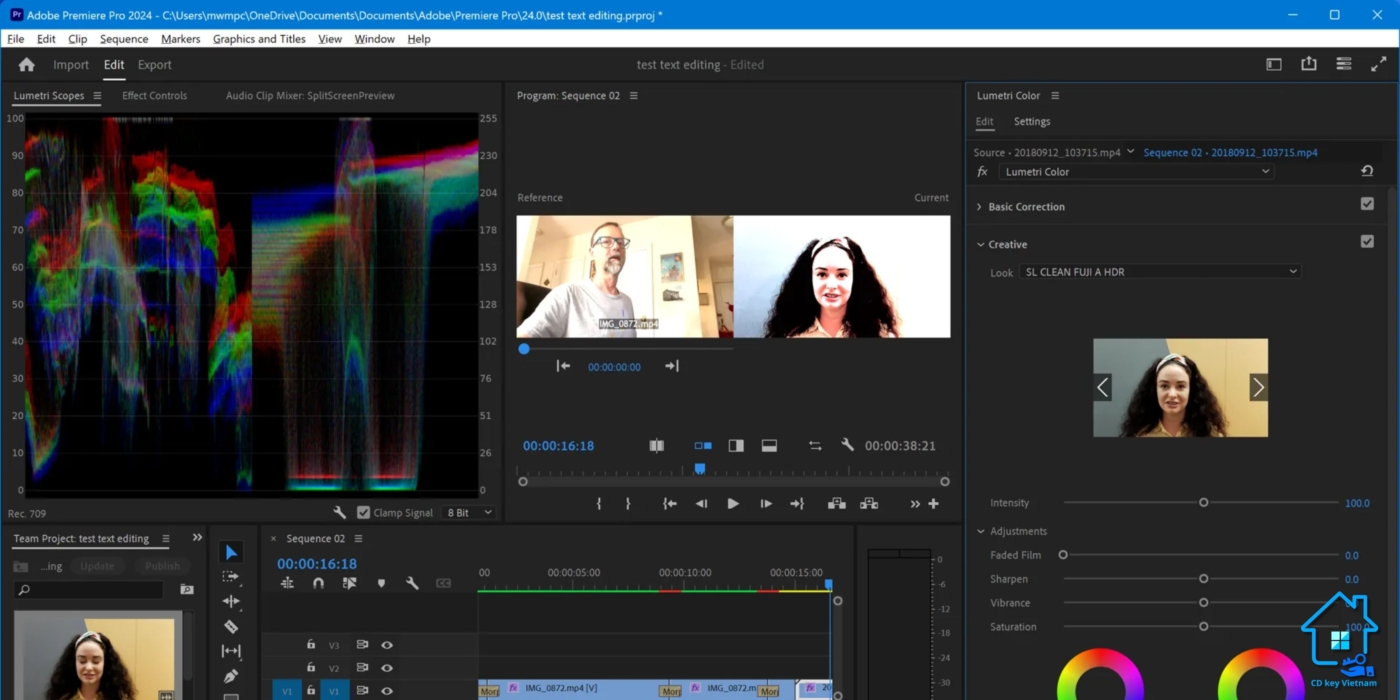1400x700 pixels.
Task: Toggle V3 track output eye
Action: (387, 645)
